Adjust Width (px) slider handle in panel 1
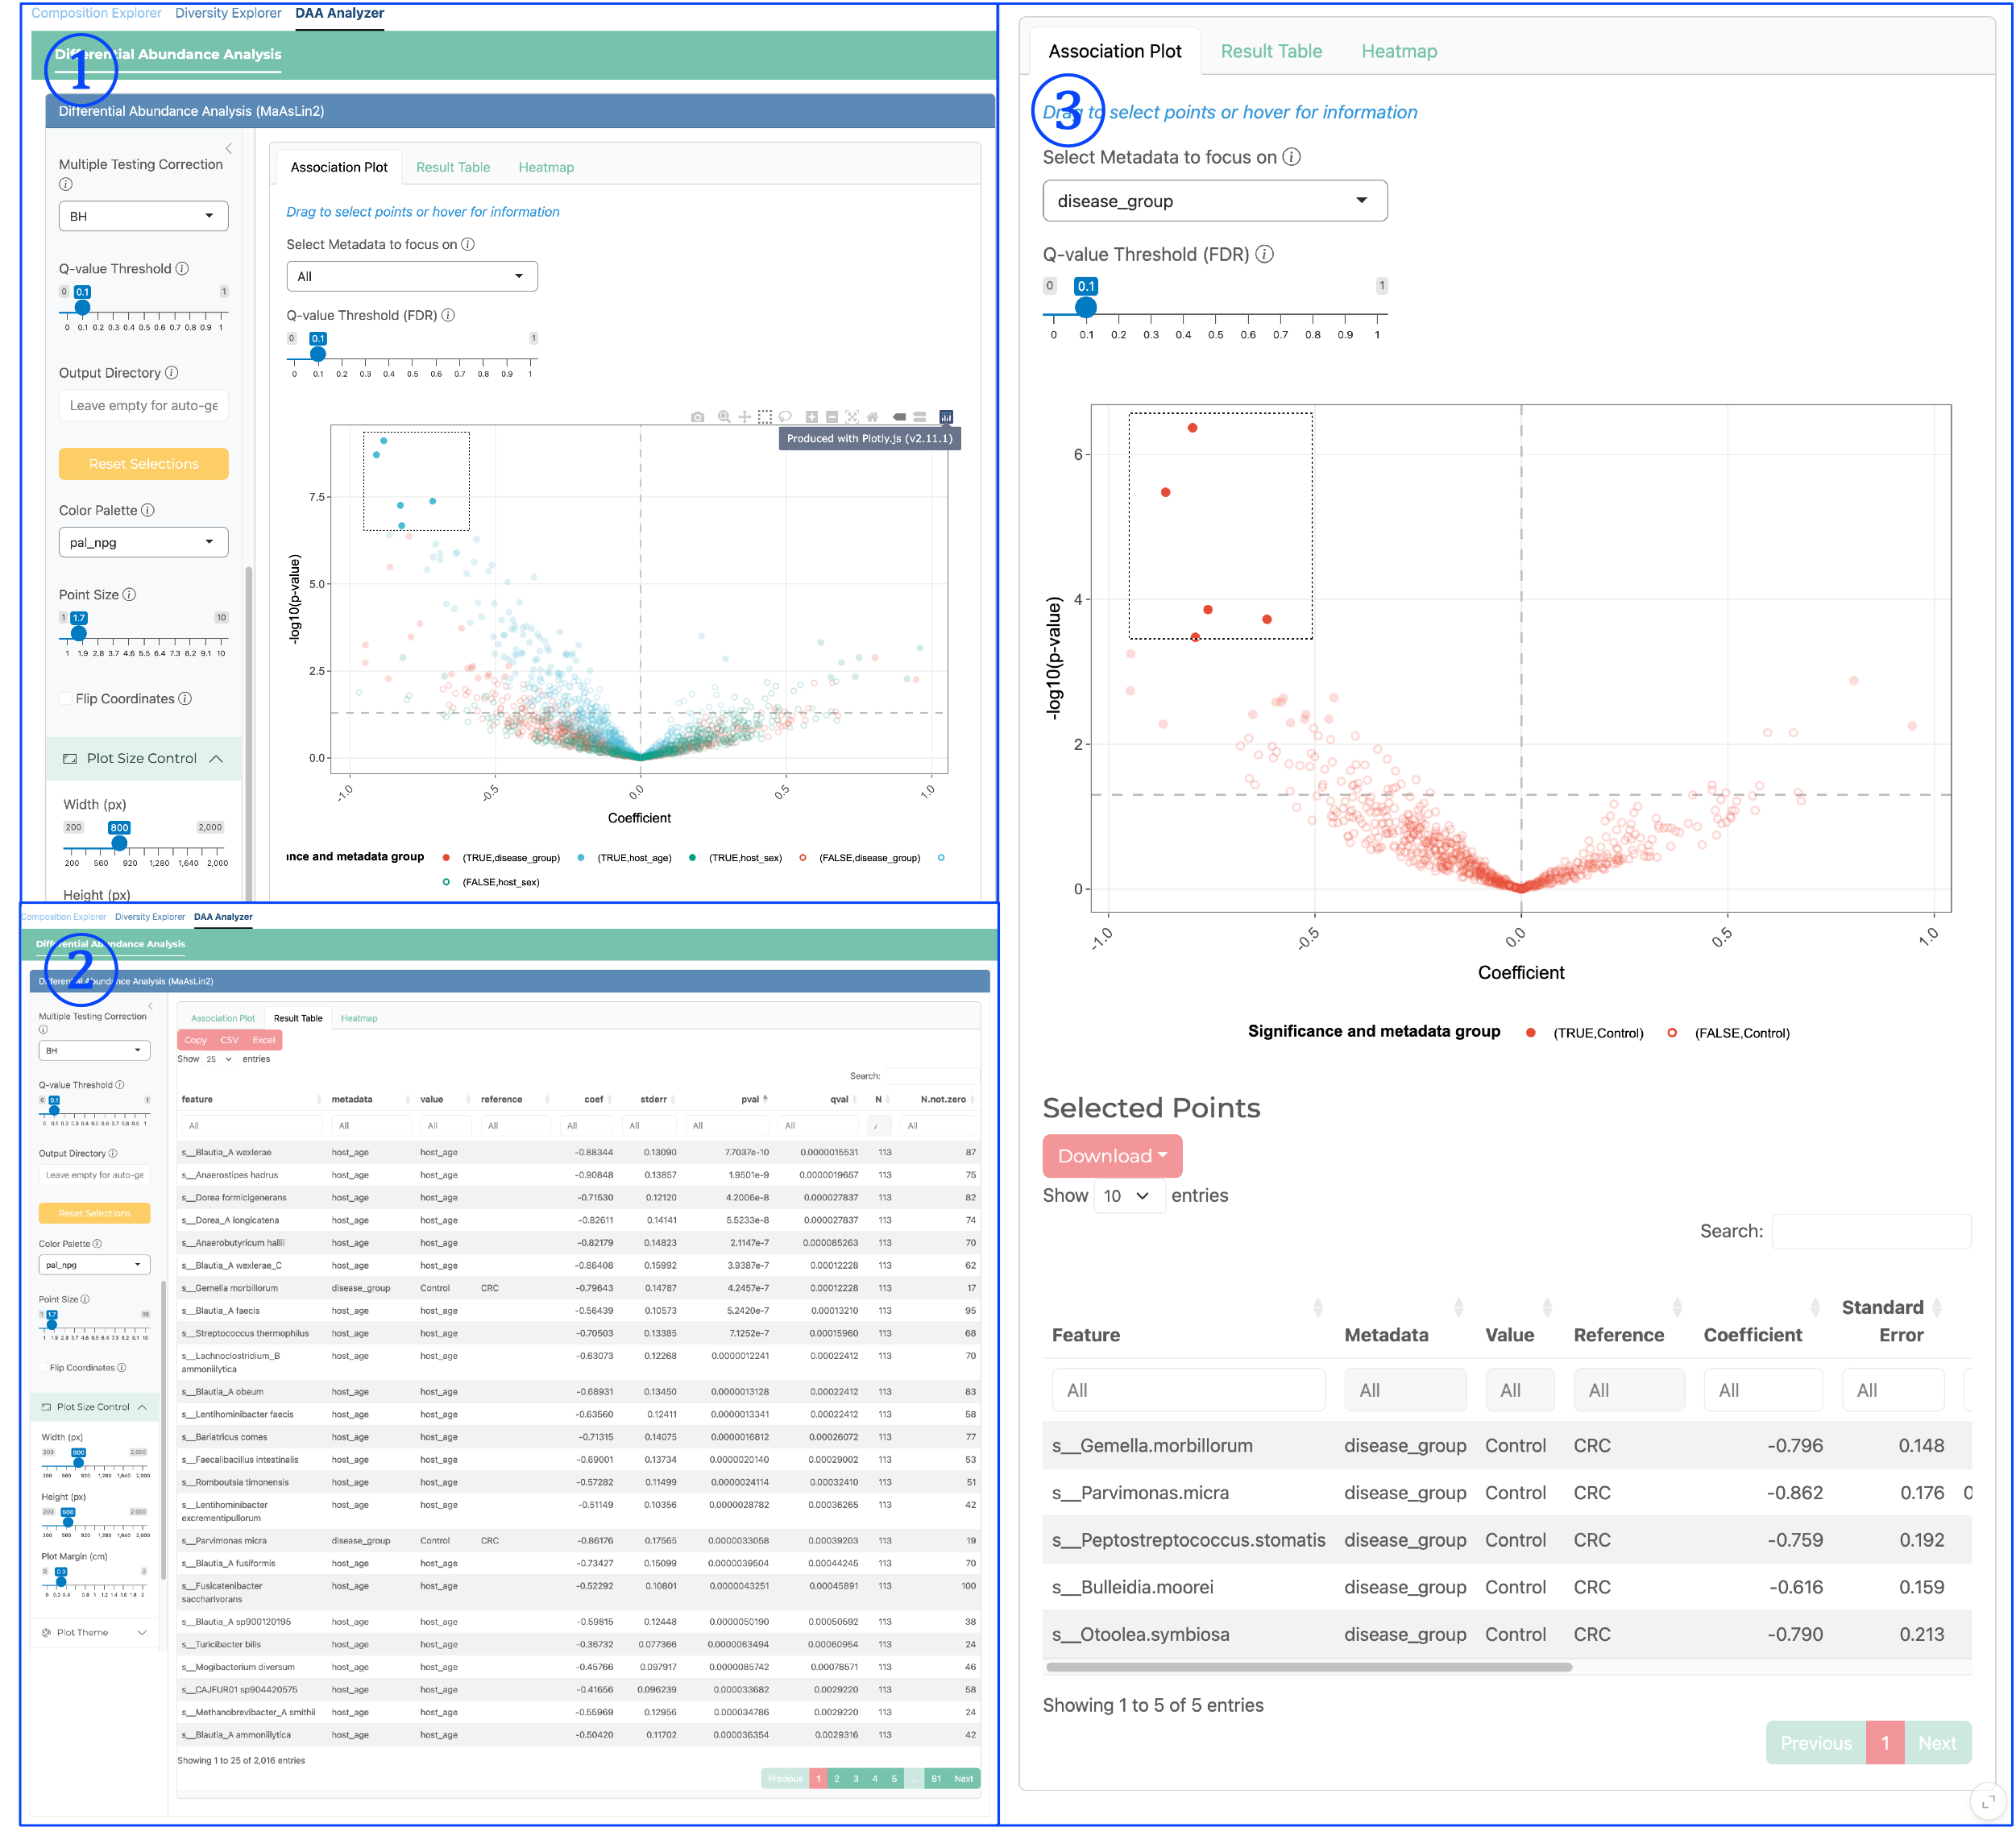The image size is (2016, 1827). [119, 843]
